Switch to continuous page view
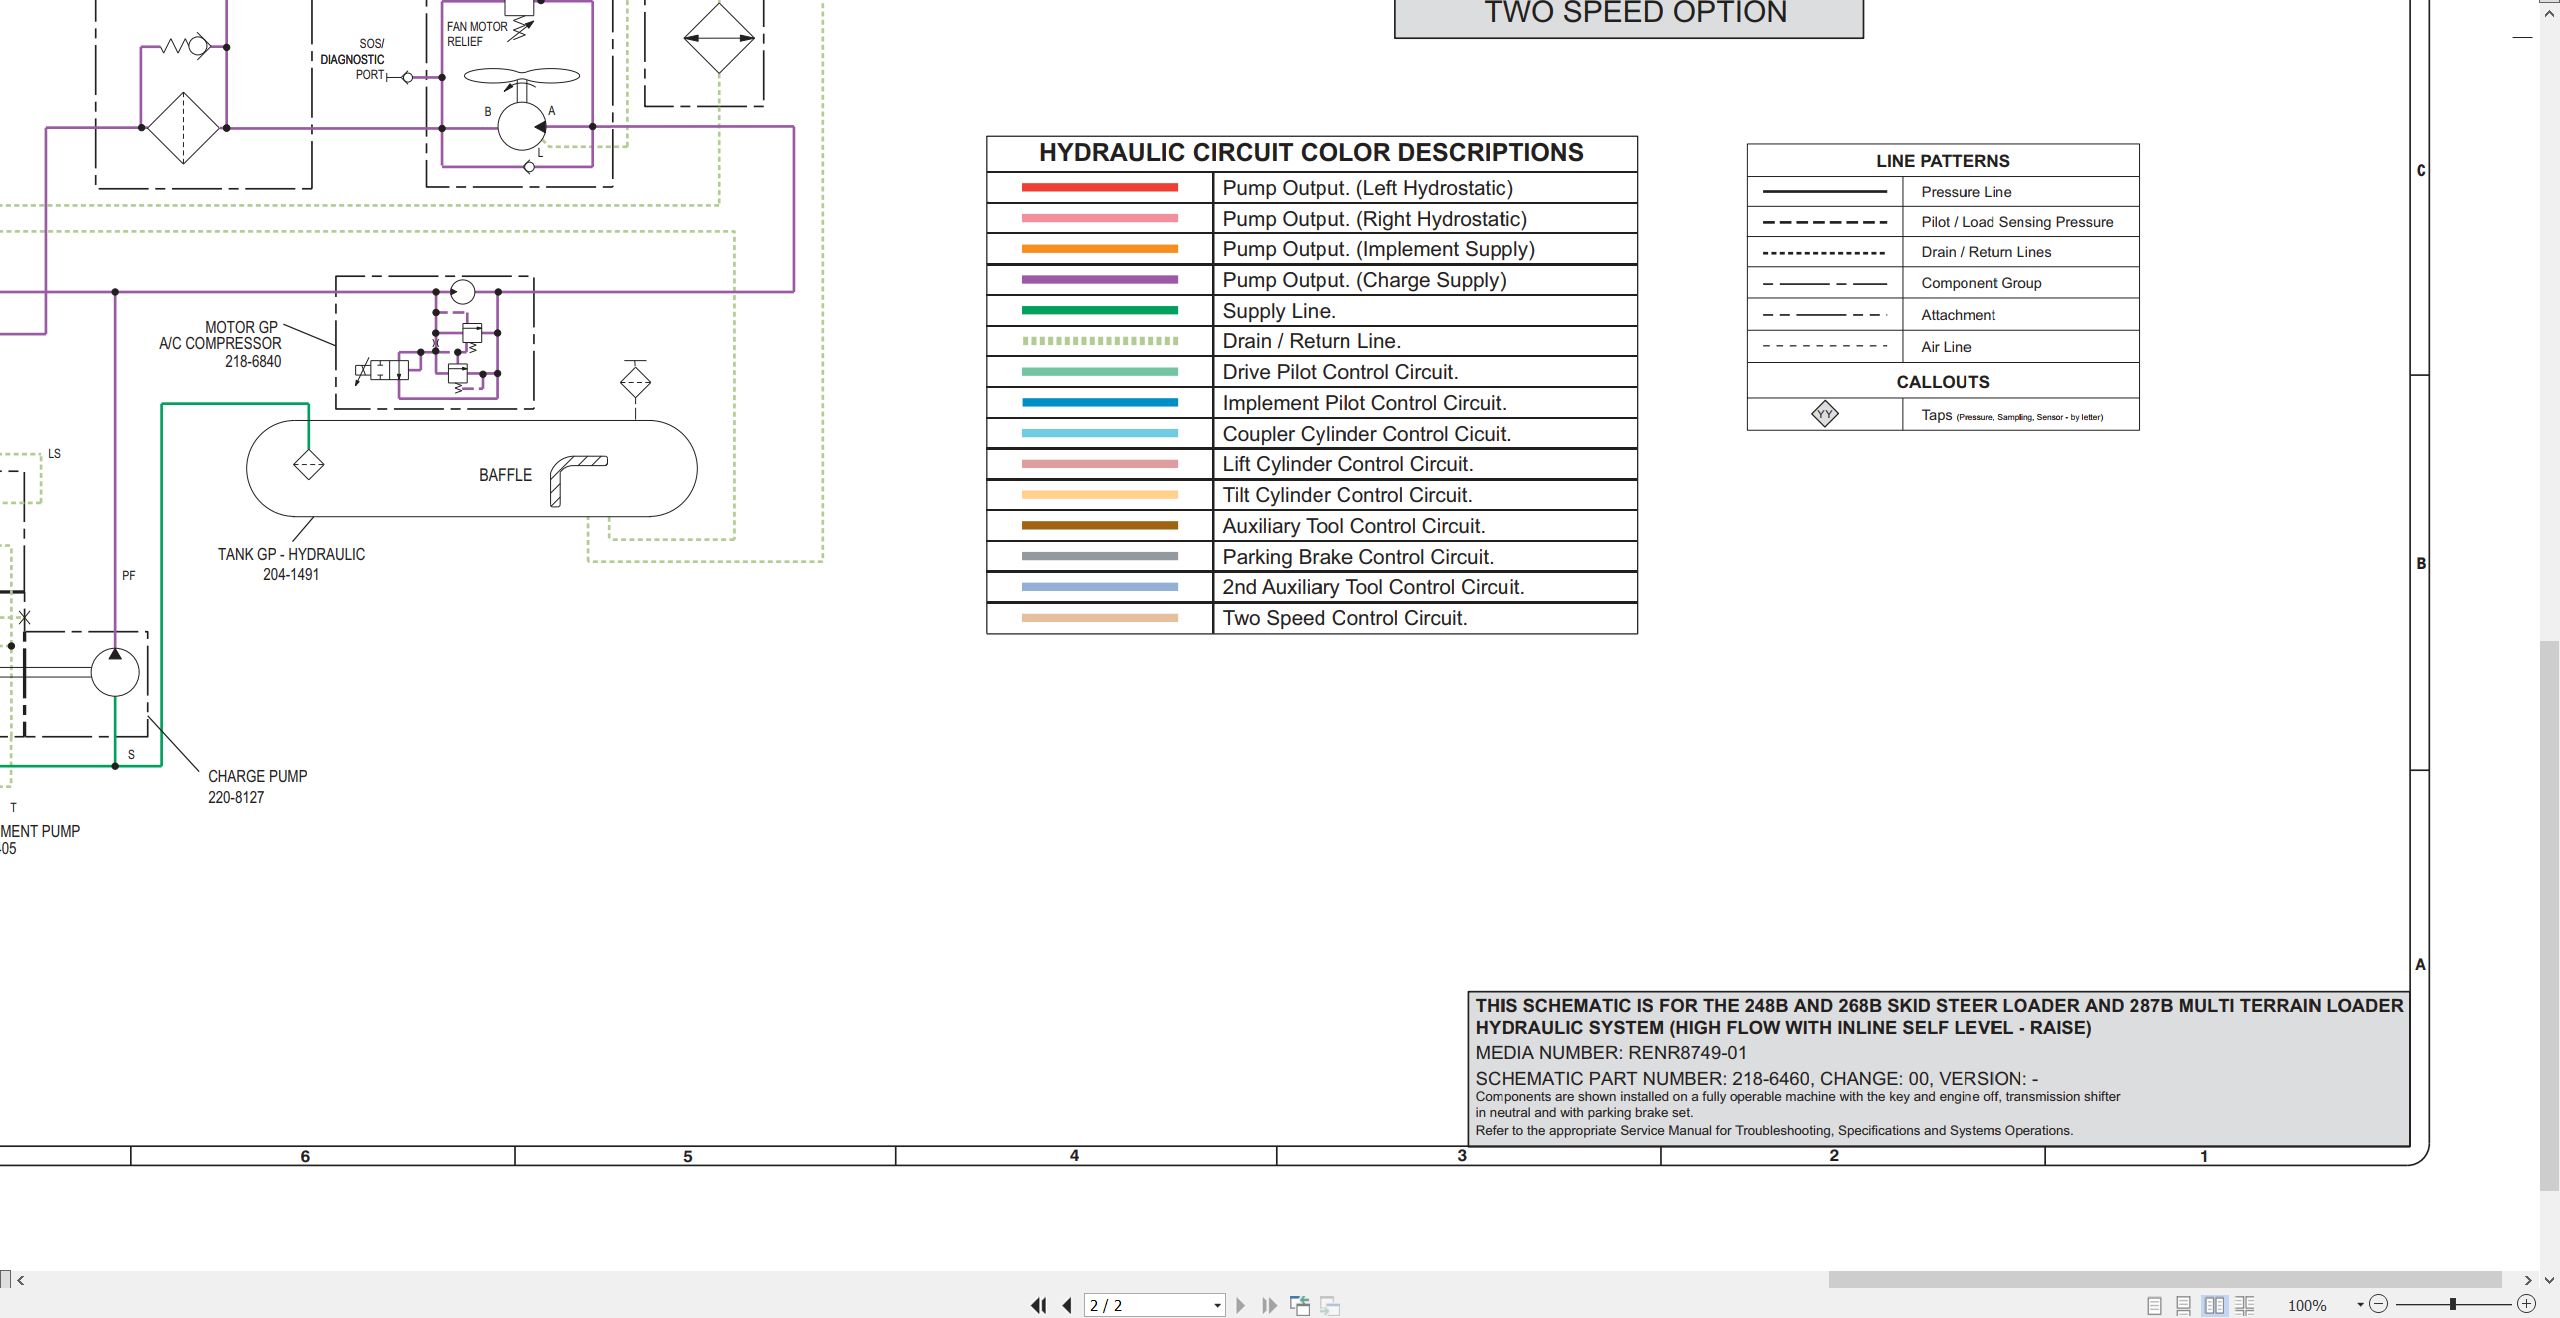The width and height of the screenshot is (2560, 1318). pos(2184,1305)
